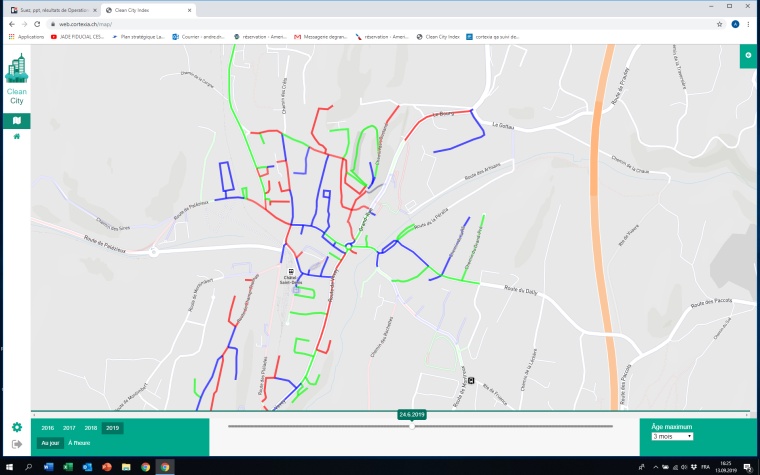Open the map view from sidebar
Screen dimensions: 760x475
16,120
